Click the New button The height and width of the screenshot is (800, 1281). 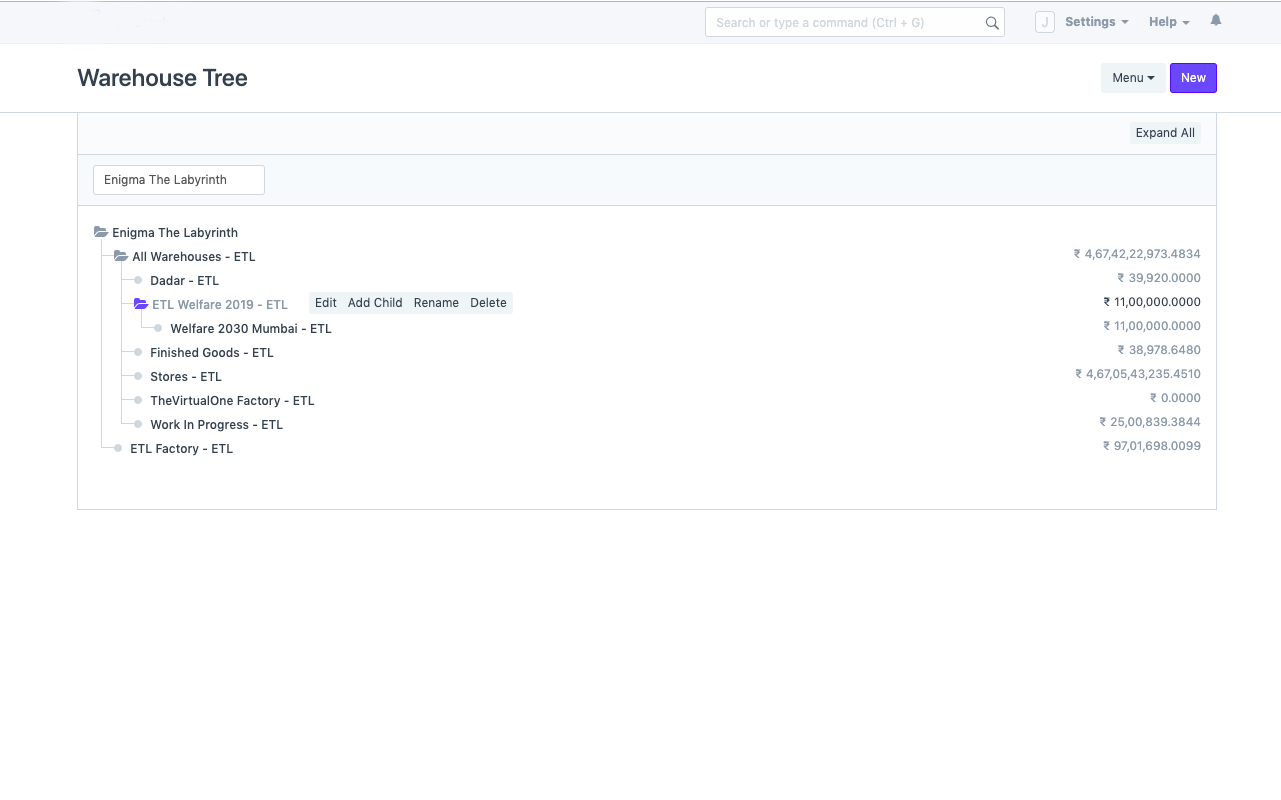coord(1193,78)
